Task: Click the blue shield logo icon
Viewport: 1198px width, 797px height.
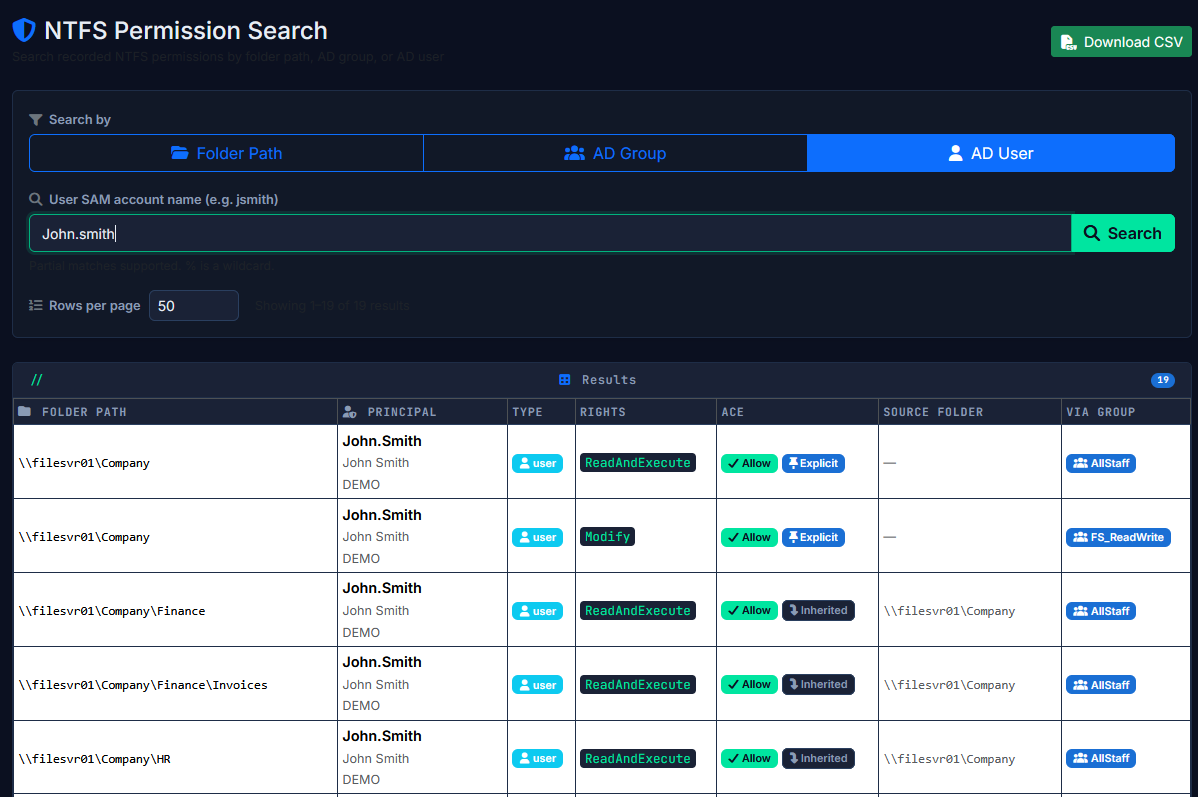Action: (24, 30)
